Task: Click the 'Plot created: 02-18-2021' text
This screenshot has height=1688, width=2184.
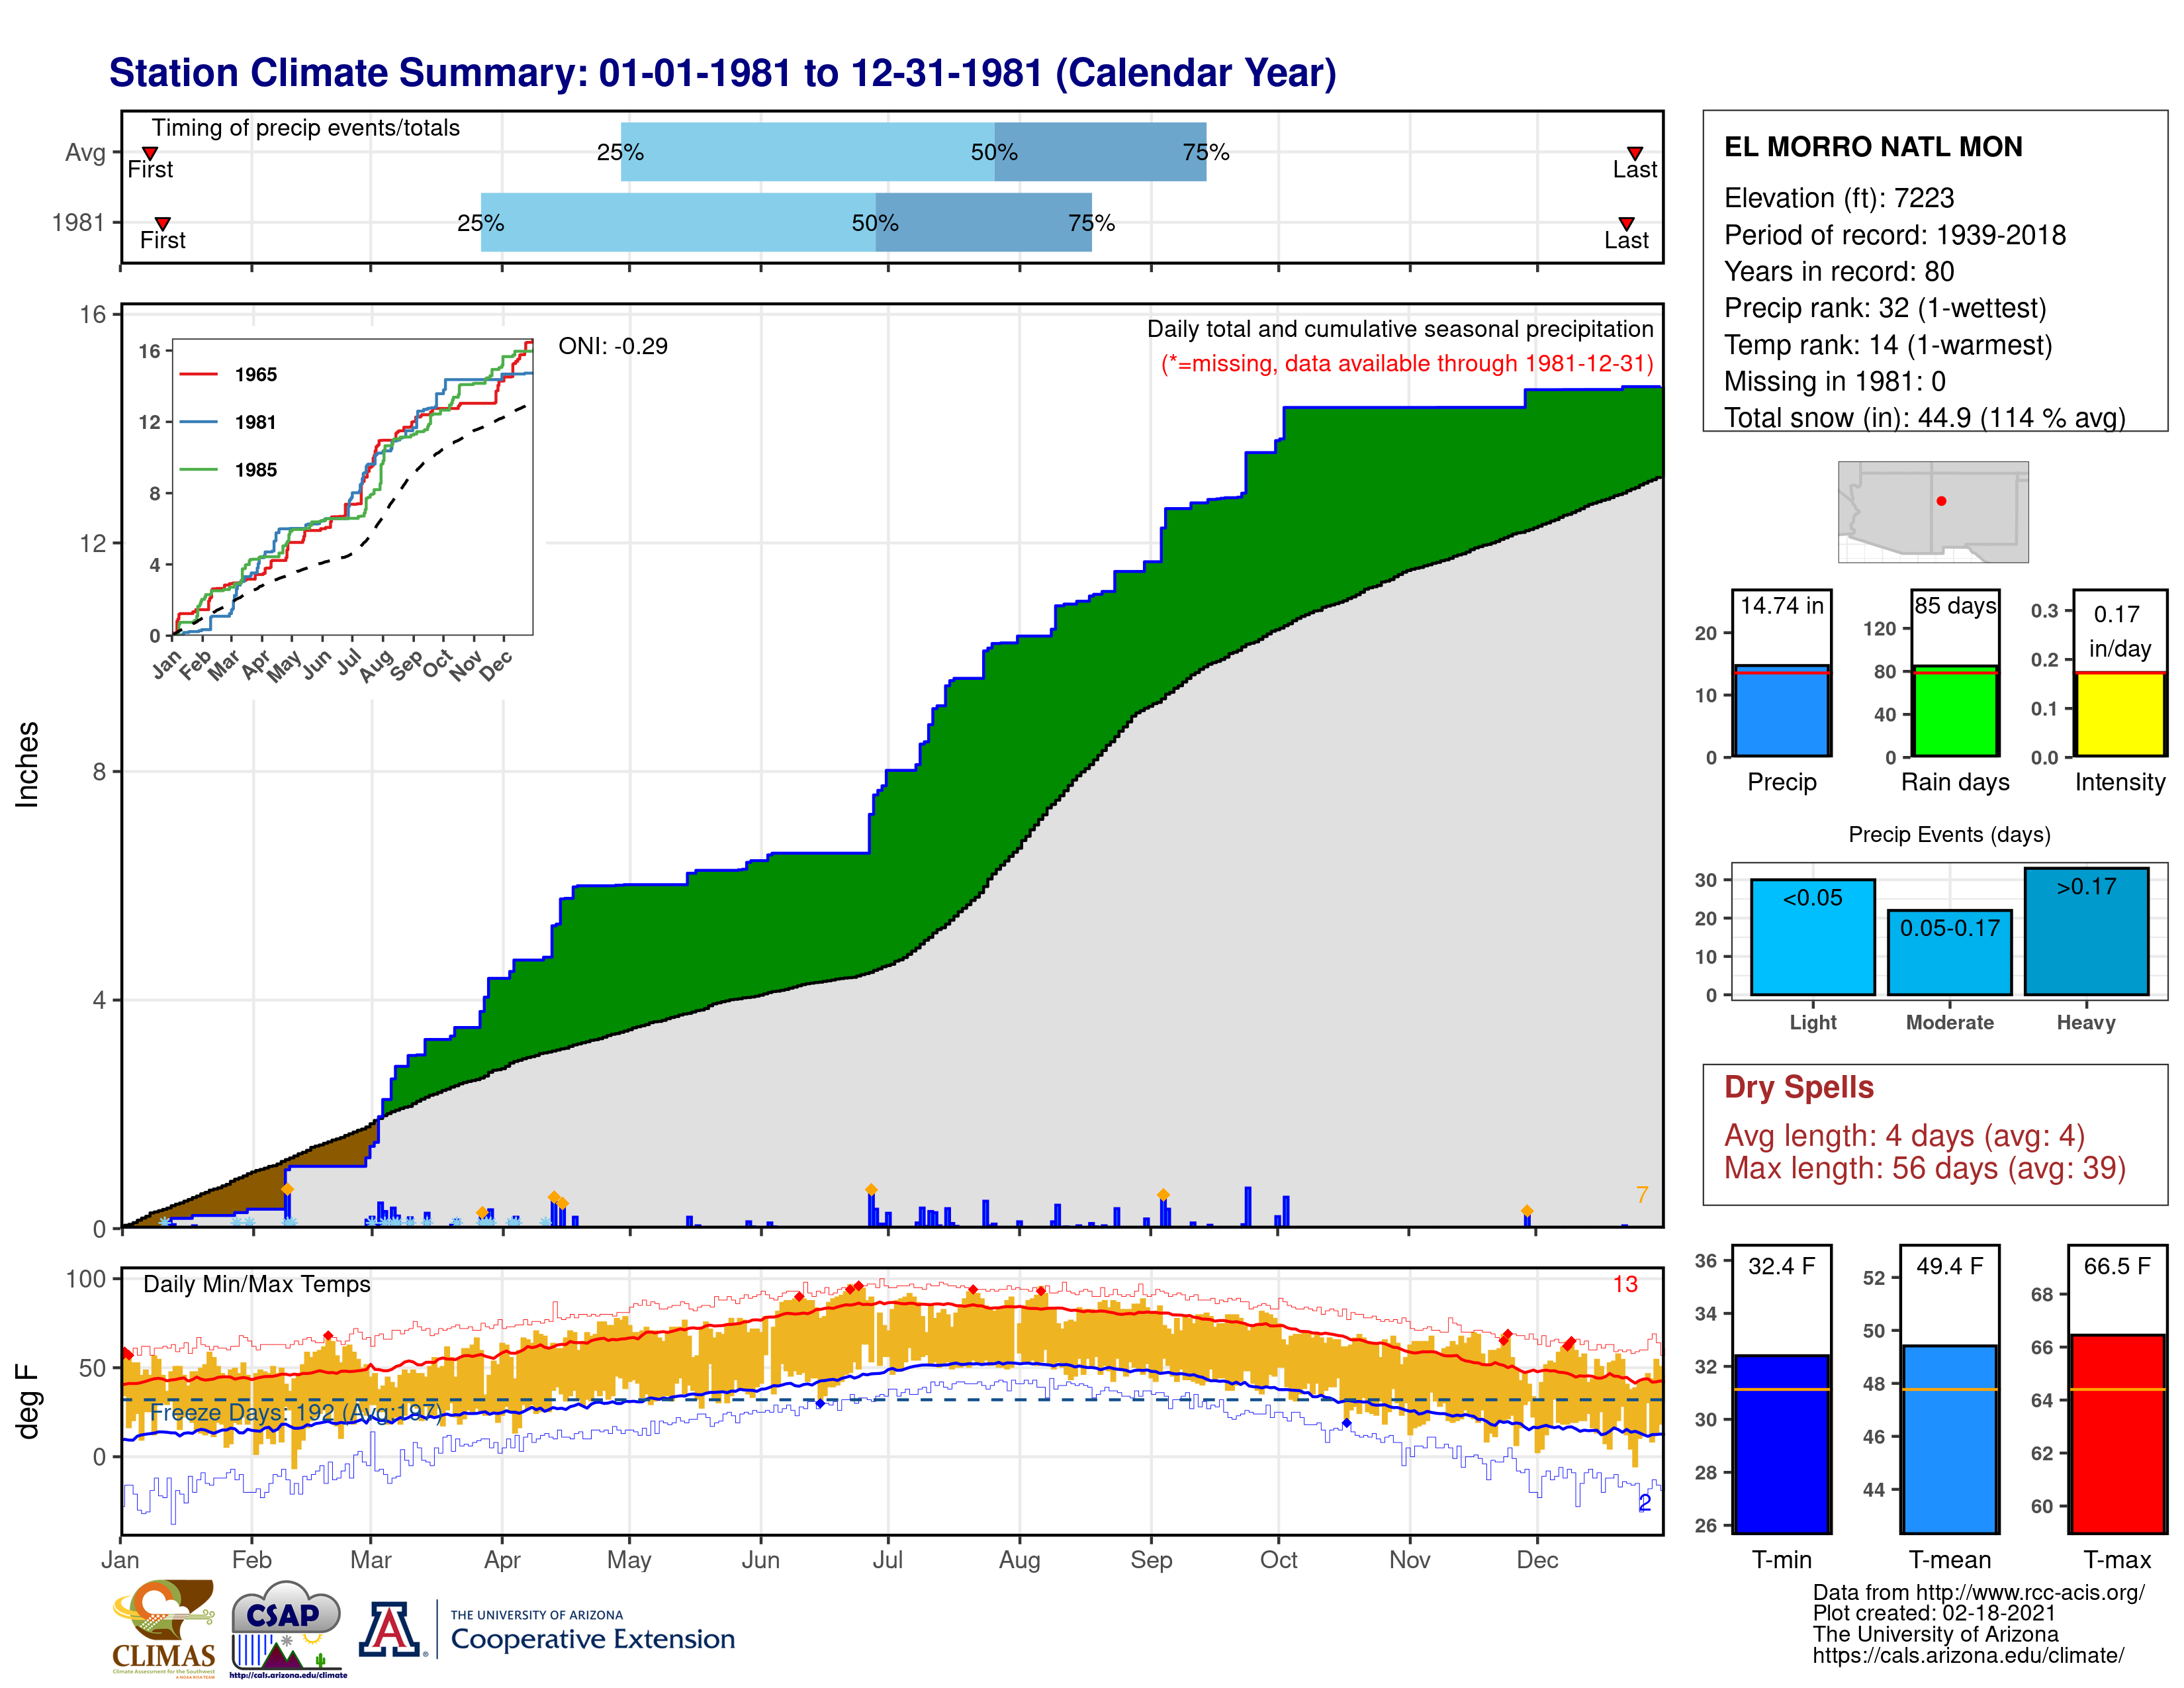Action: click(1934, 1614)
